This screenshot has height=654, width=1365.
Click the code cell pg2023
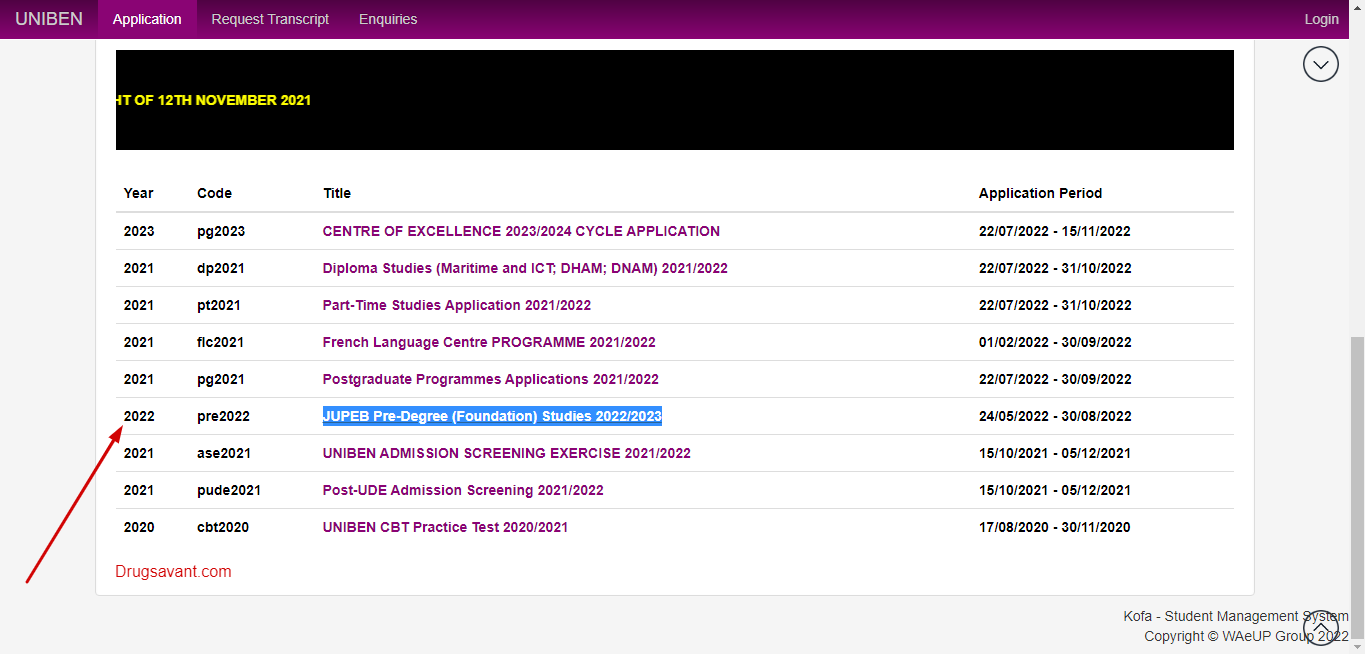221,231
